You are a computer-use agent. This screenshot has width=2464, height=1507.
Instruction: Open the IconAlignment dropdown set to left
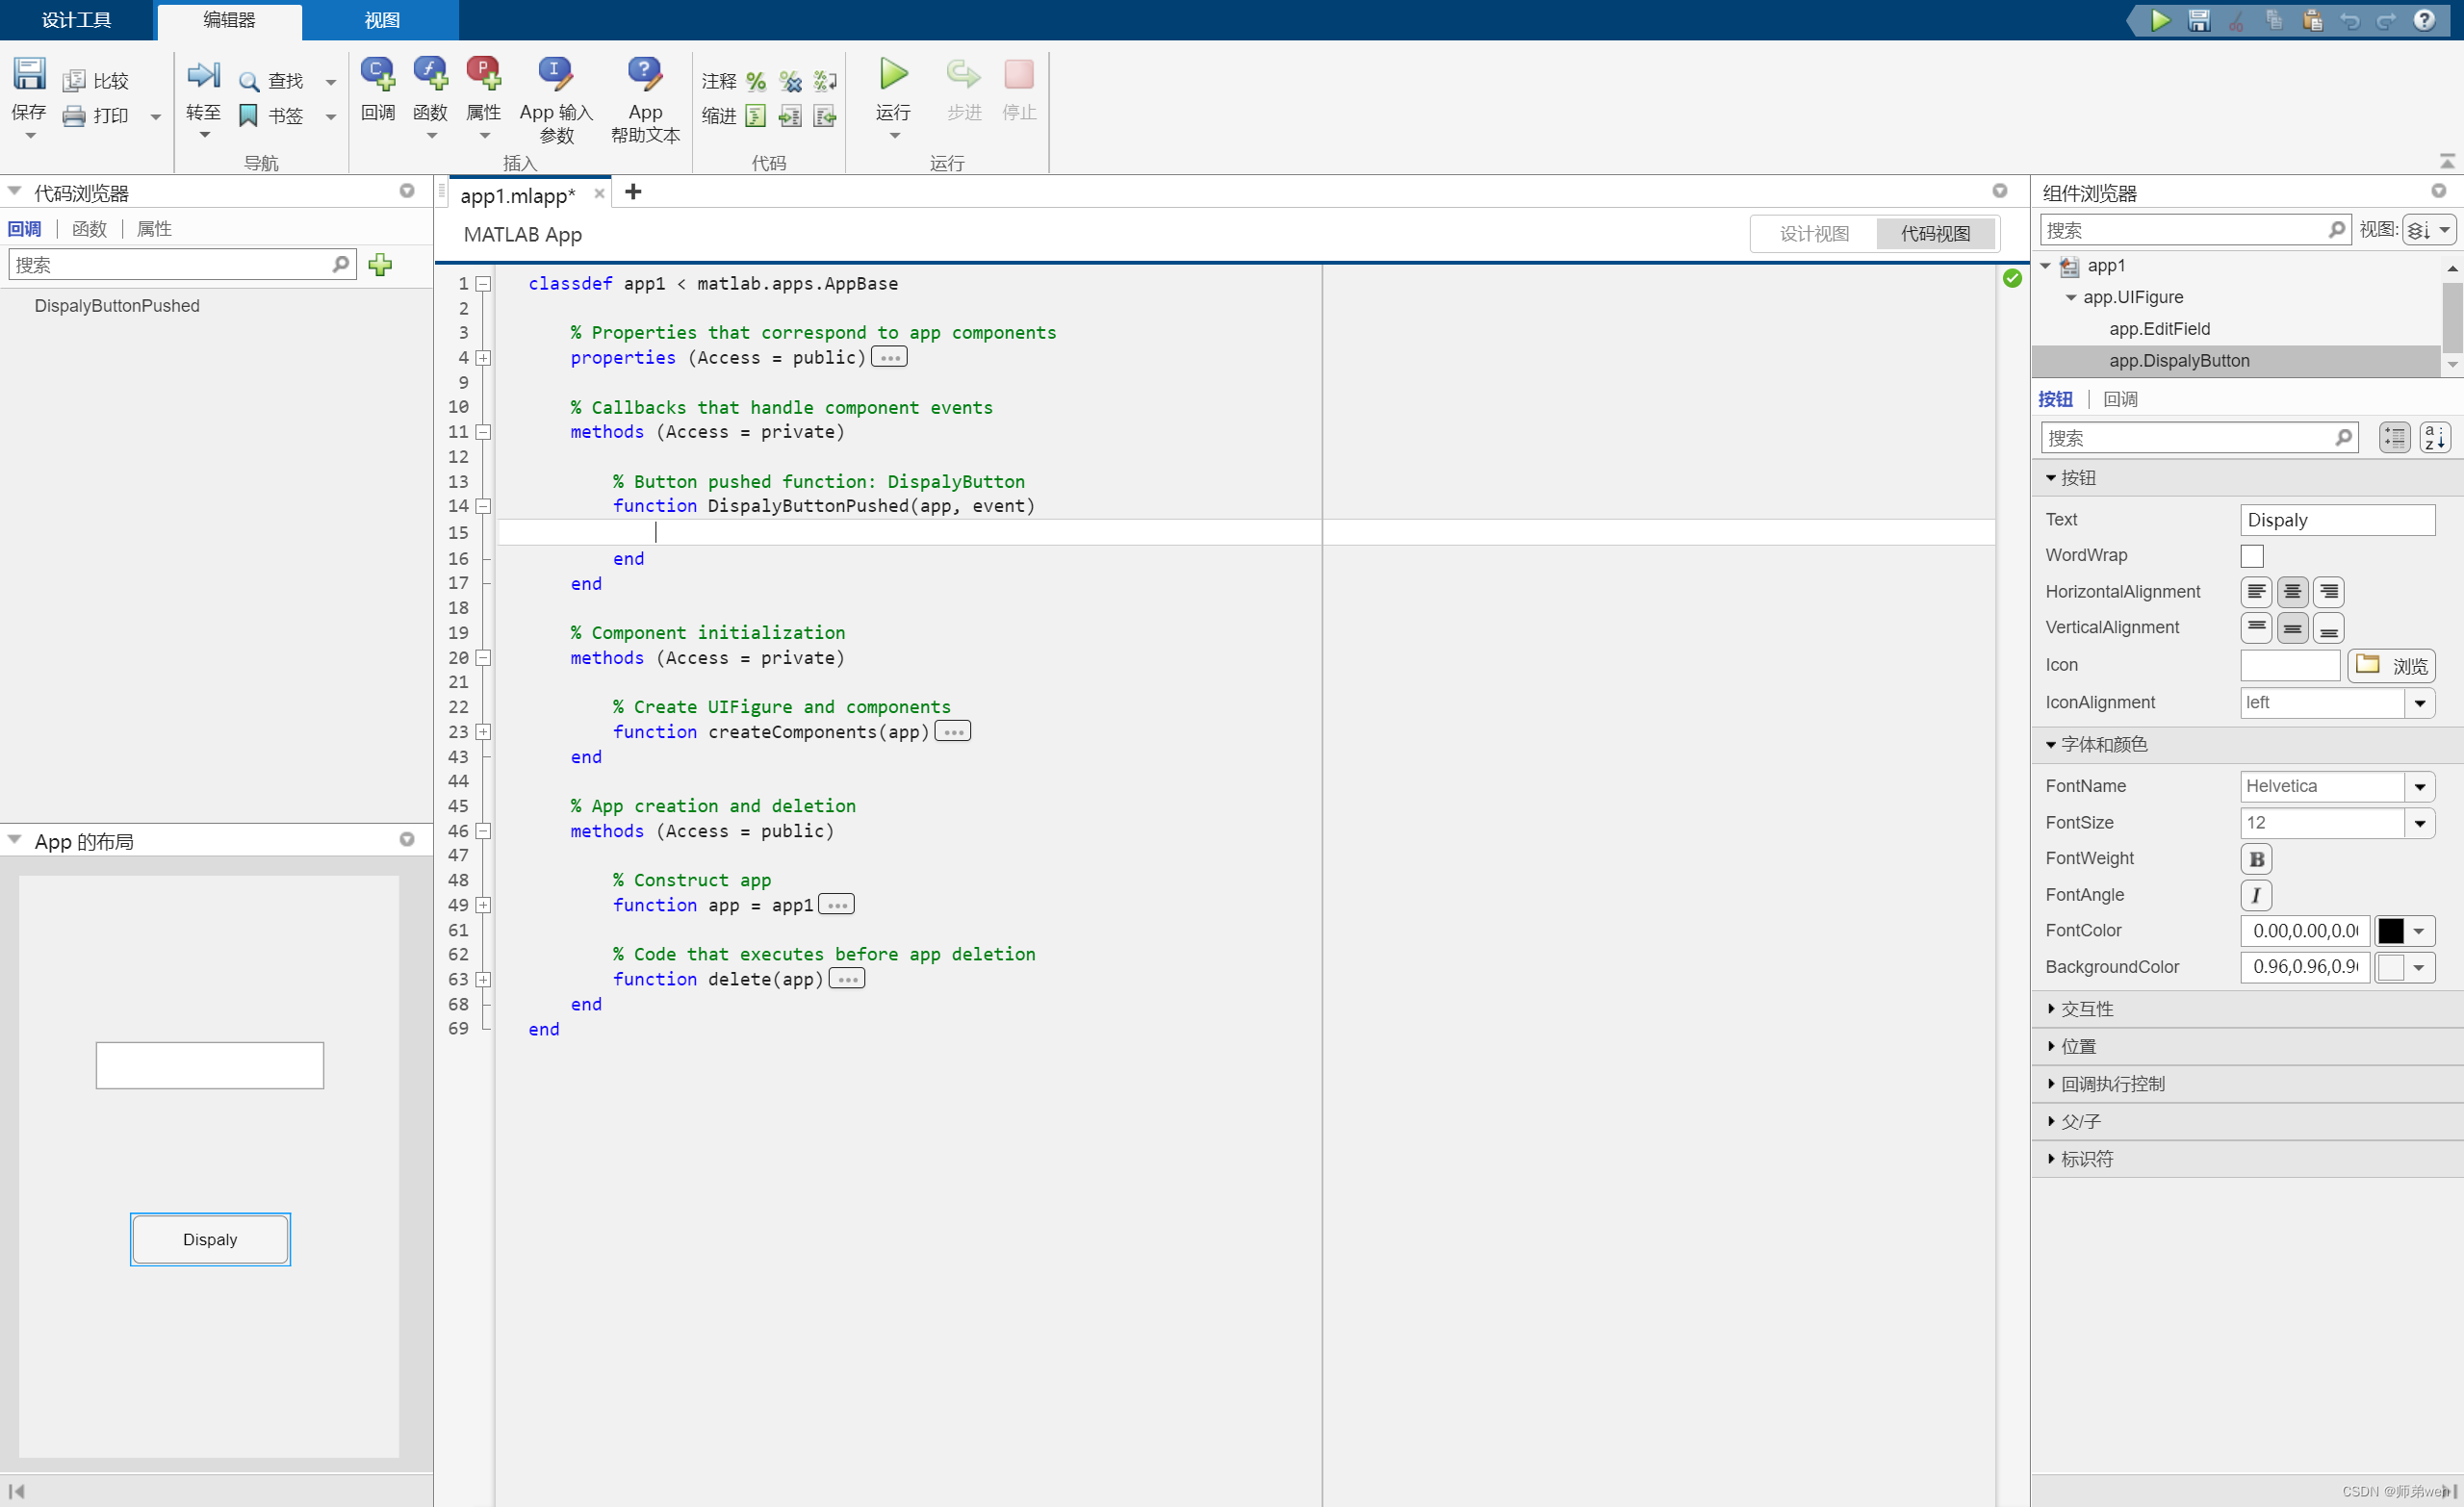(x=2421, y=702)
